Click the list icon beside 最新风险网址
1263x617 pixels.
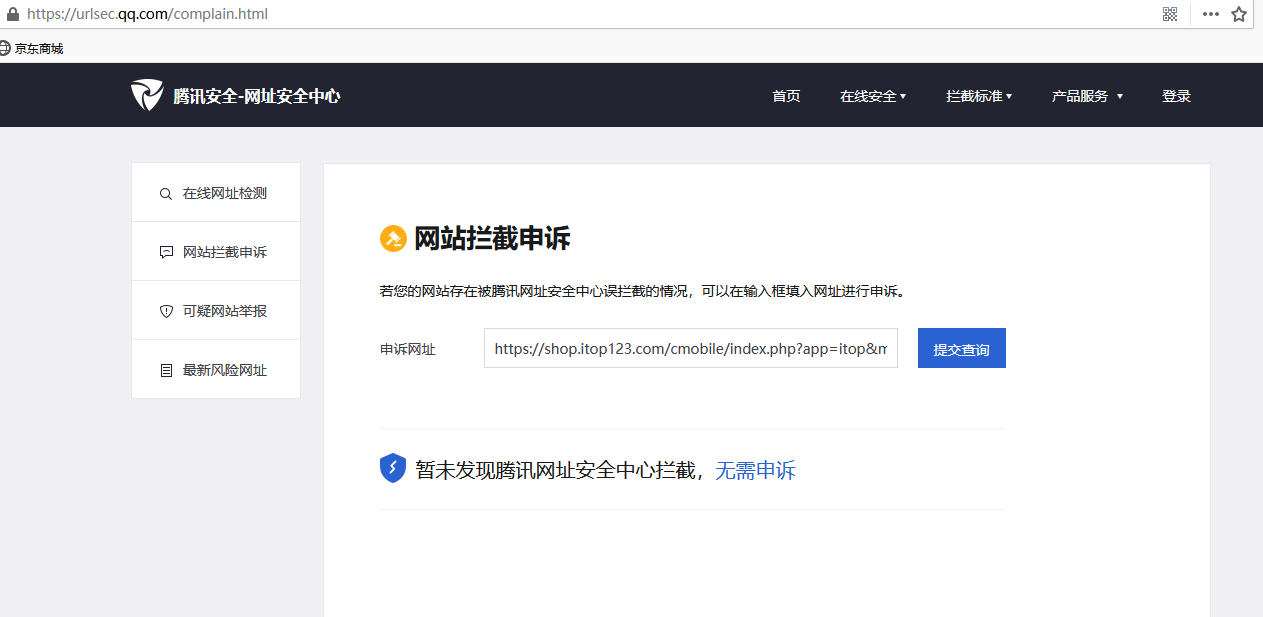point(166,370)
